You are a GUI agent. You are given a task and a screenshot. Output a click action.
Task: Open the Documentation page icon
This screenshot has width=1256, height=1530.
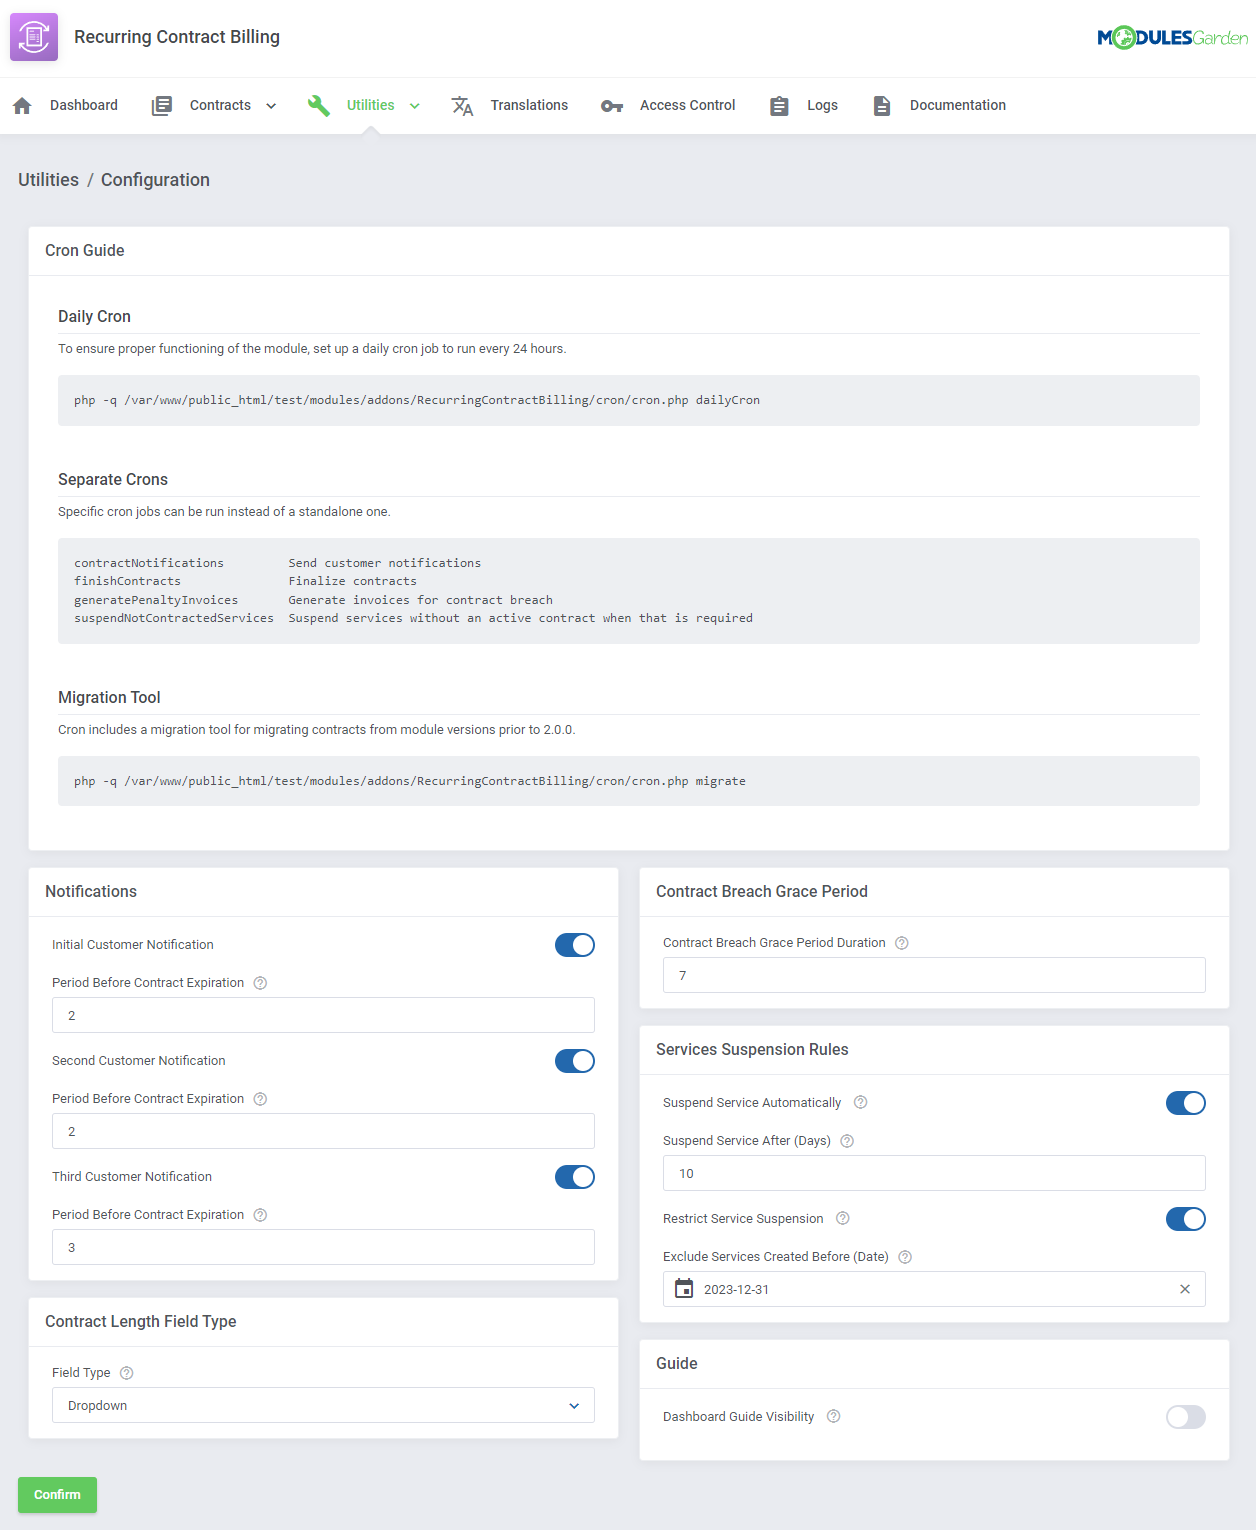coord(882,105)
